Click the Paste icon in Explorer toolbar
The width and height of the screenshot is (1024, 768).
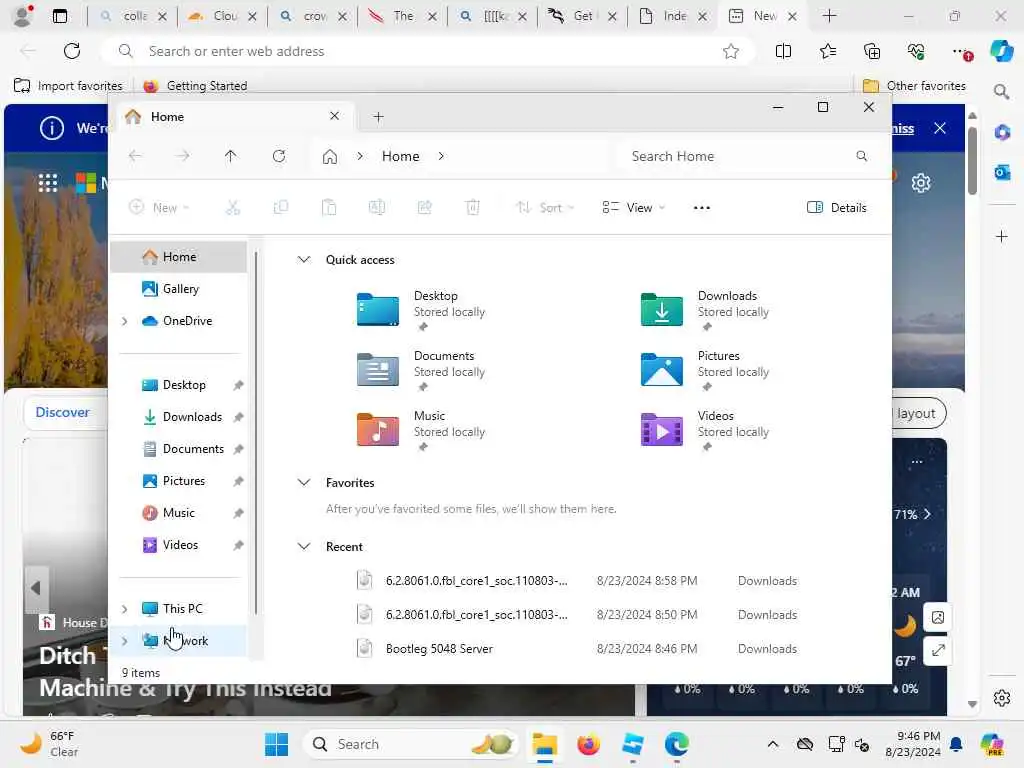tap(328, 208)
